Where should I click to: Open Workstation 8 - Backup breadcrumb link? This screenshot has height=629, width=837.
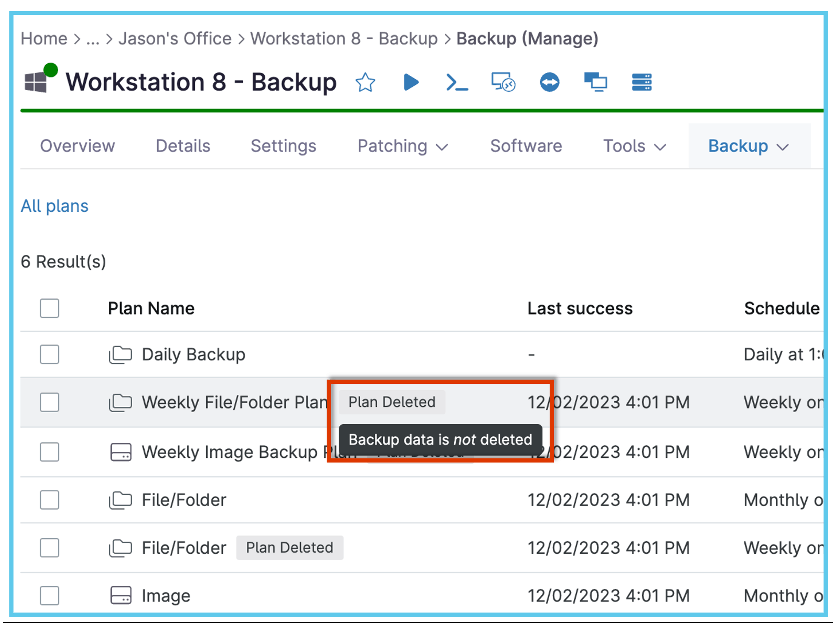point(344,38)
